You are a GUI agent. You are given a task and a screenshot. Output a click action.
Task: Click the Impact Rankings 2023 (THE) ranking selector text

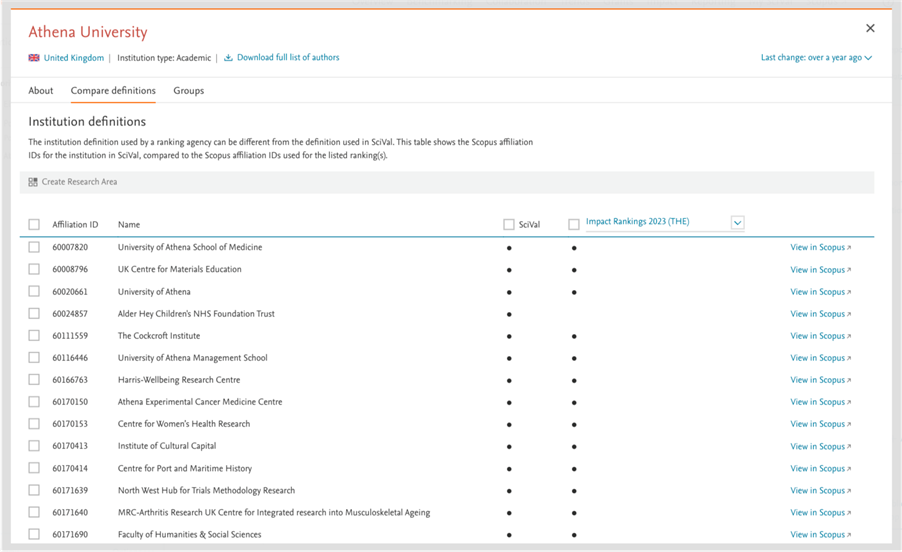(637, 221)
